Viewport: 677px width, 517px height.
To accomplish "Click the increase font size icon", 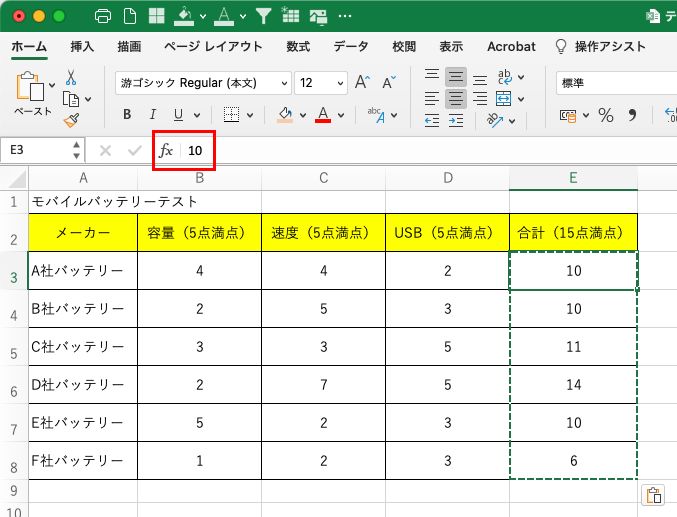I will [362, 83].
